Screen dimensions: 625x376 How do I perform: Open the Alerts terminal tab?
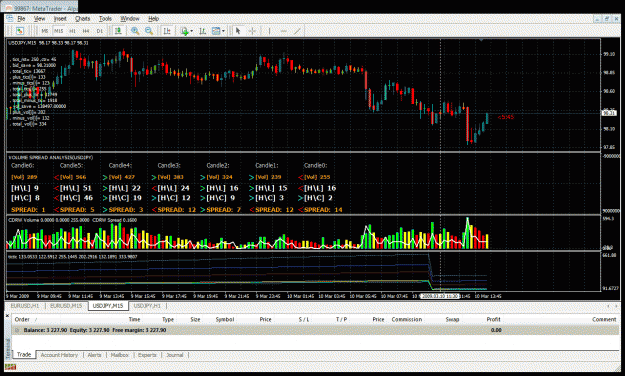tap(94, 355)
